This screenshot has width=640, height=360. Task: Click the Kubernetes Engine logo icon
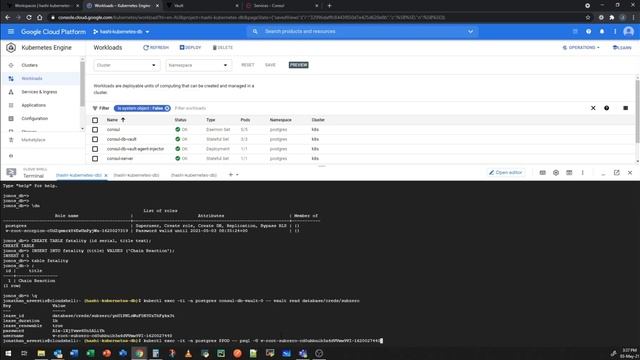tap(11, 48)
